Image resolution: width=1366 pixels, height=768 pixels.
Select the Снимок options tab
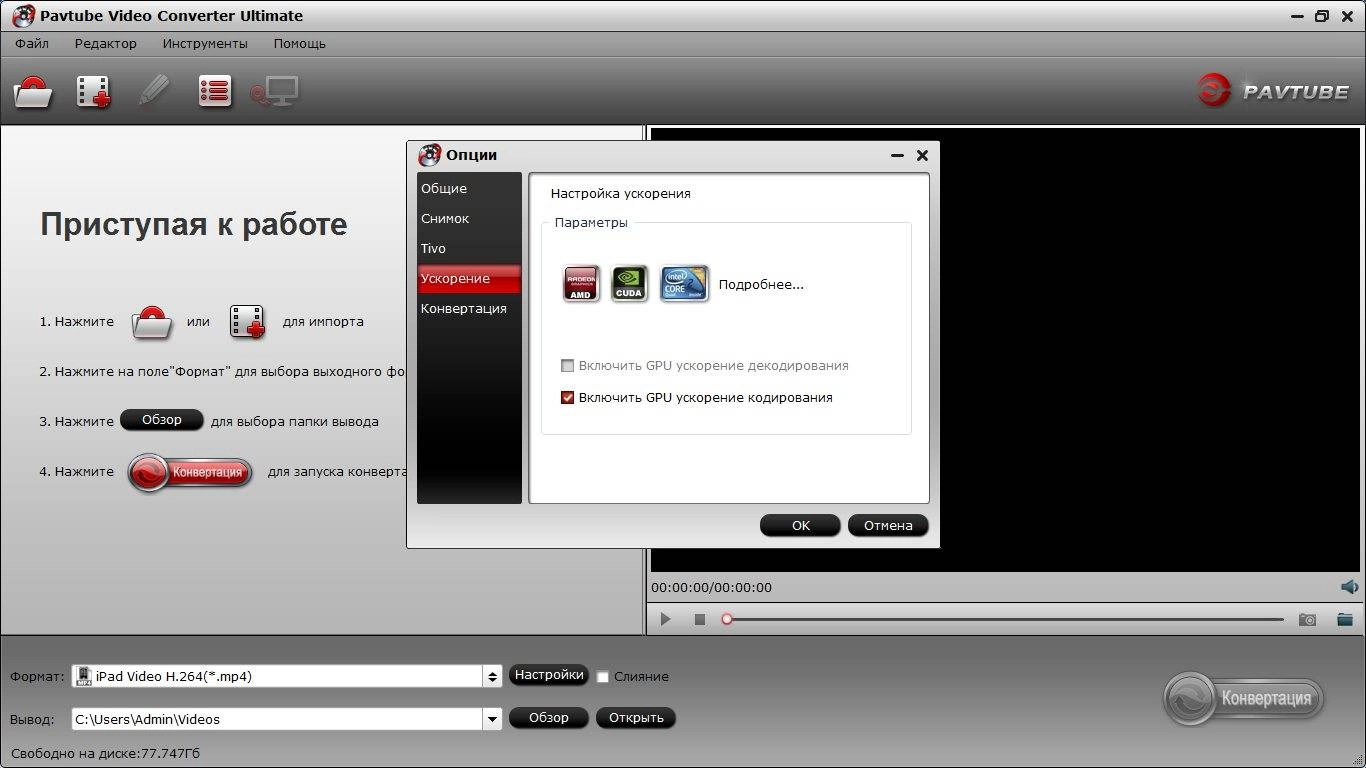point(468,219)
